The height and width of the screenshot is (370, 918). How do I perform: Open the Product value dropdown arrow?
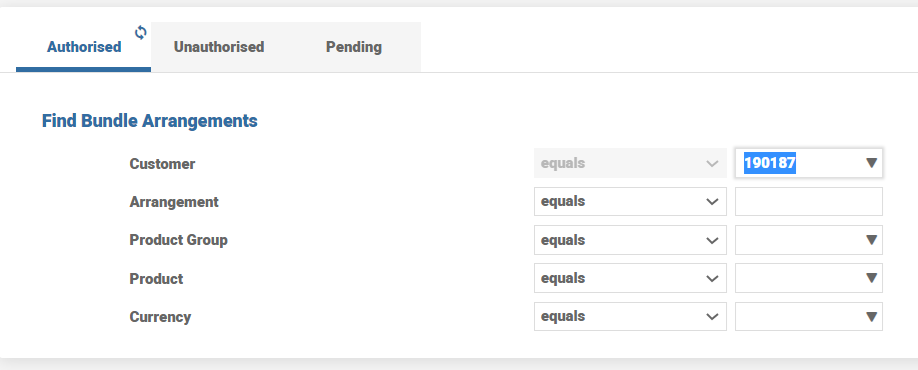[871, 278]
